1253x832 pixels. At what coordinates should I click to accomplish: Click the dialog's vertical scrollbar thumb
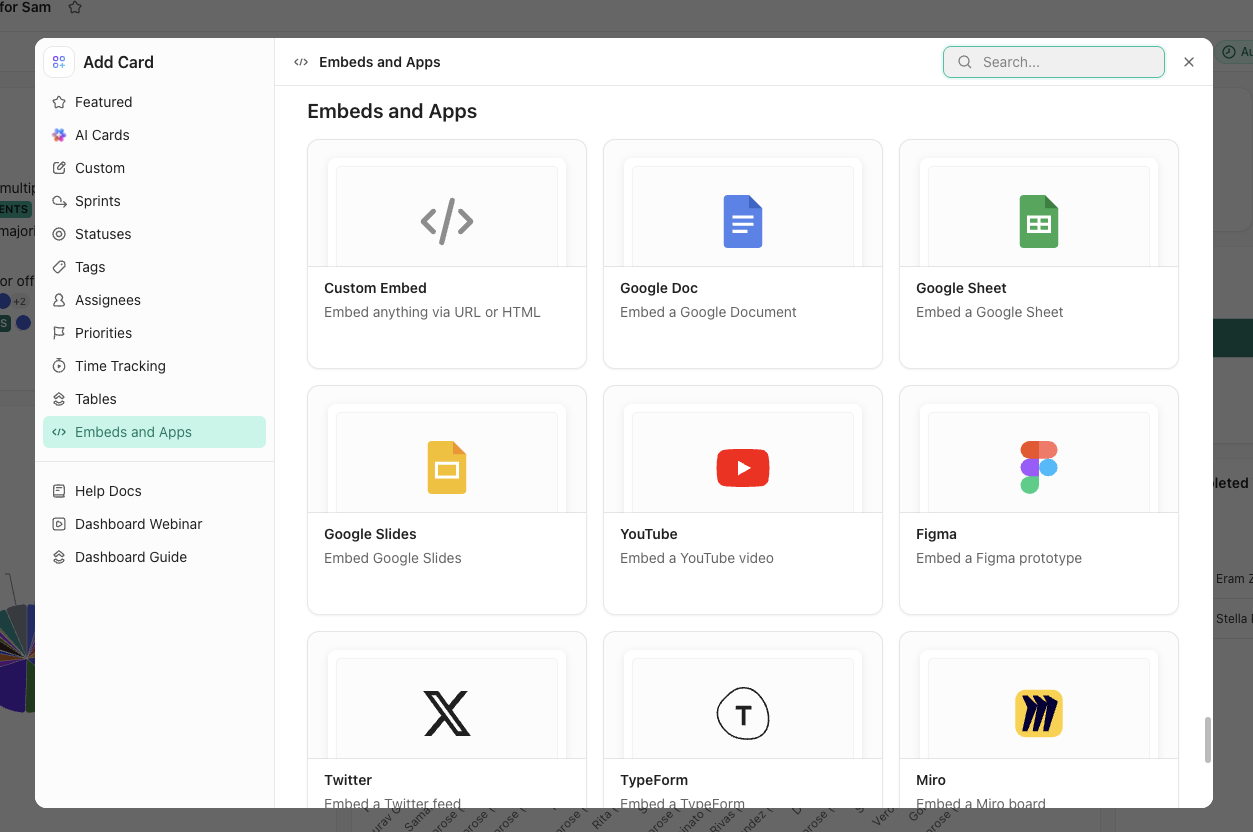click(1207, 740)
